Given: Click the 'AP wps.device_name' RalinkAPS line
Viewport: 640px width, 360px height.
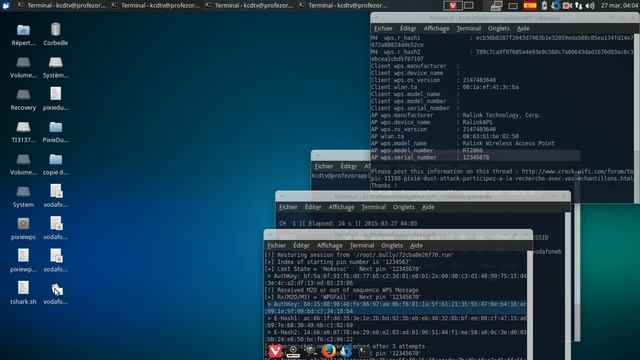Looking at the screenshot, I should [431, 122].
